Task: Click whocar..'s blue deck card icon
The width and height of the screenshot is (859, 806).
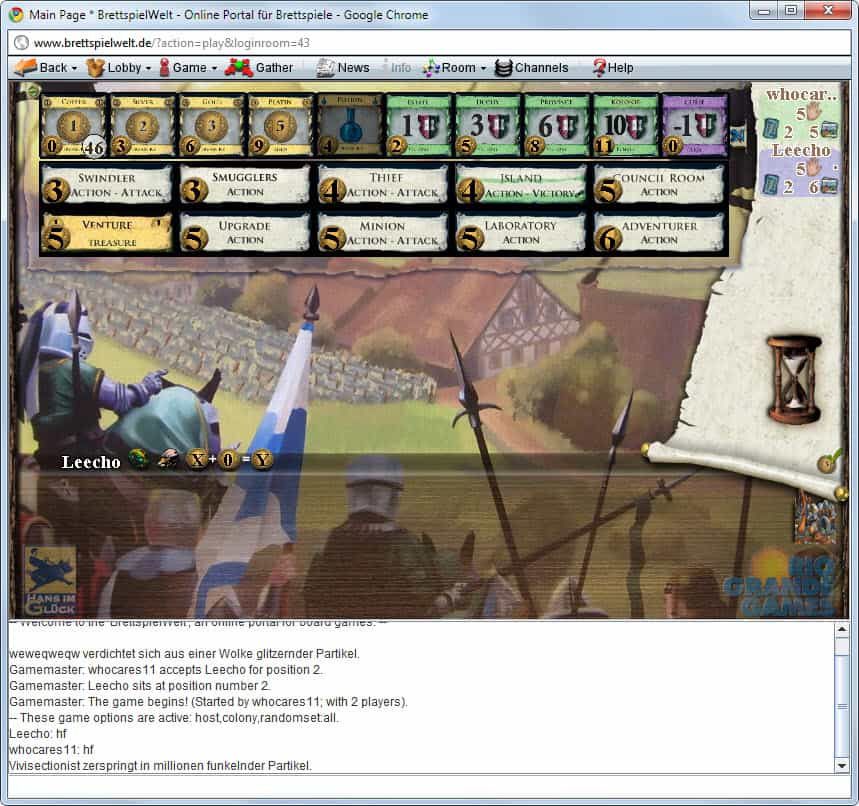Action: (771, 130)
